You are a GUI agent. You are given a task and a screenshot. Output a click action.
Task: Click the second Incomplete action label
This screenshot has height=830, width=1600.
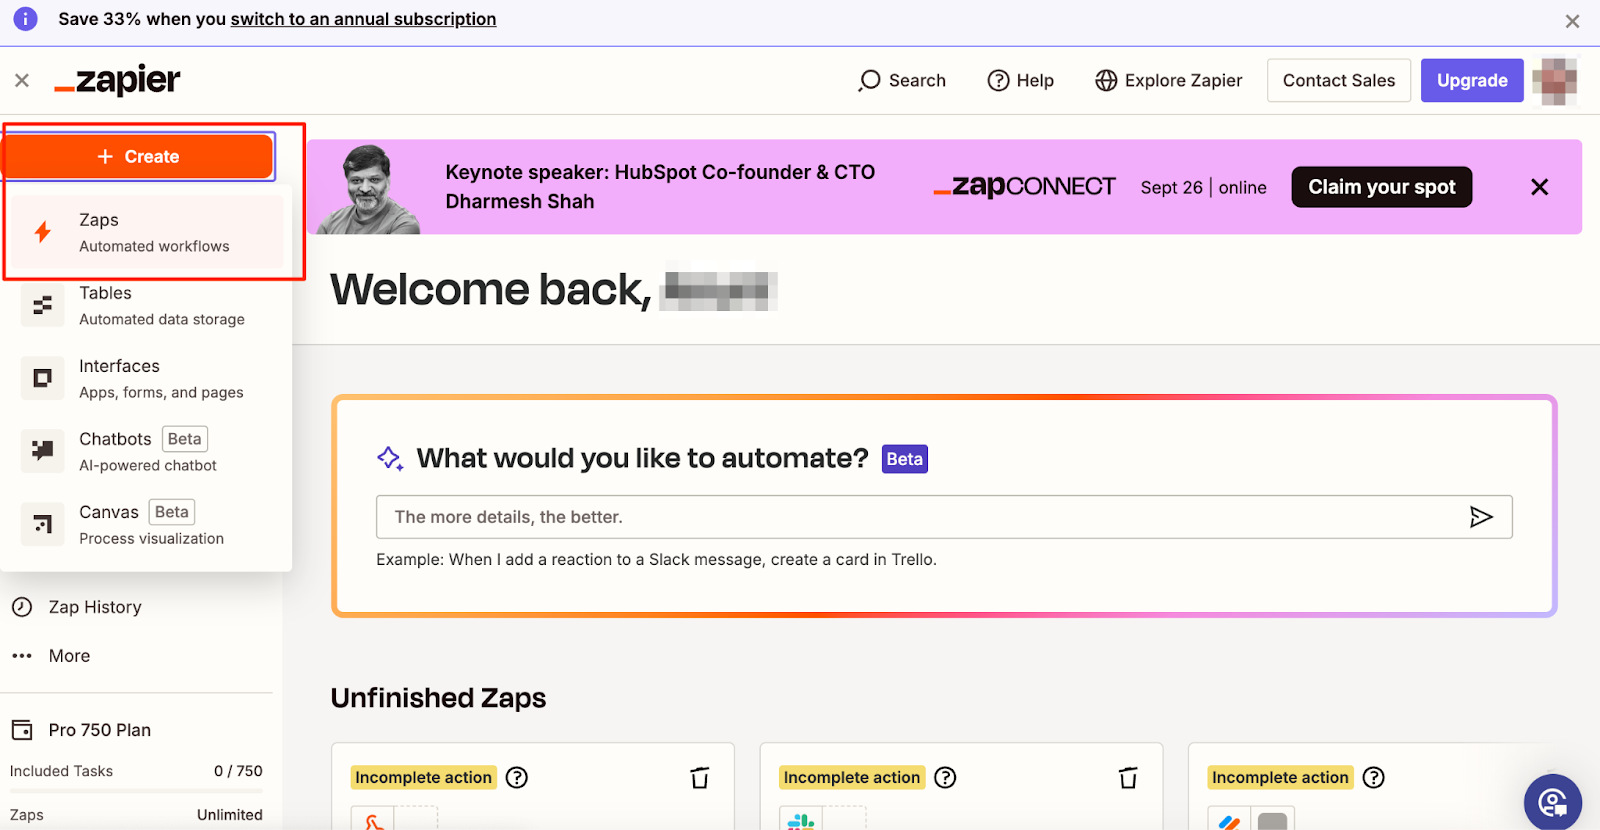pyautogui.click(x=852, y=777)
